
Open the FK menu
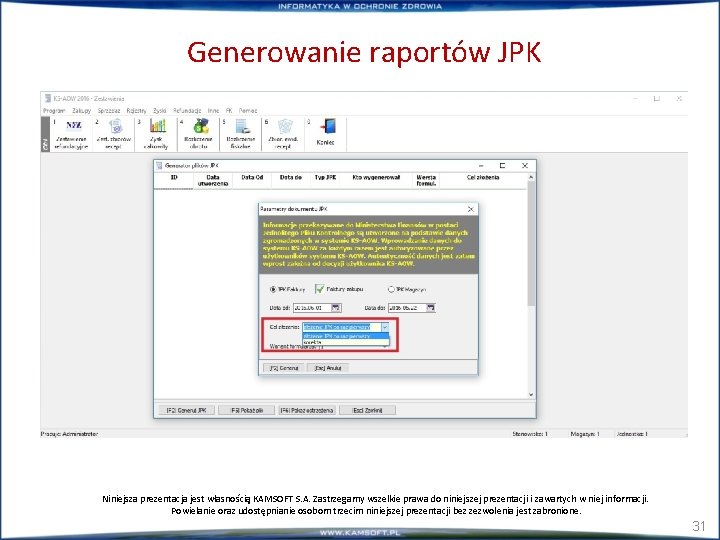coord(229,111)
